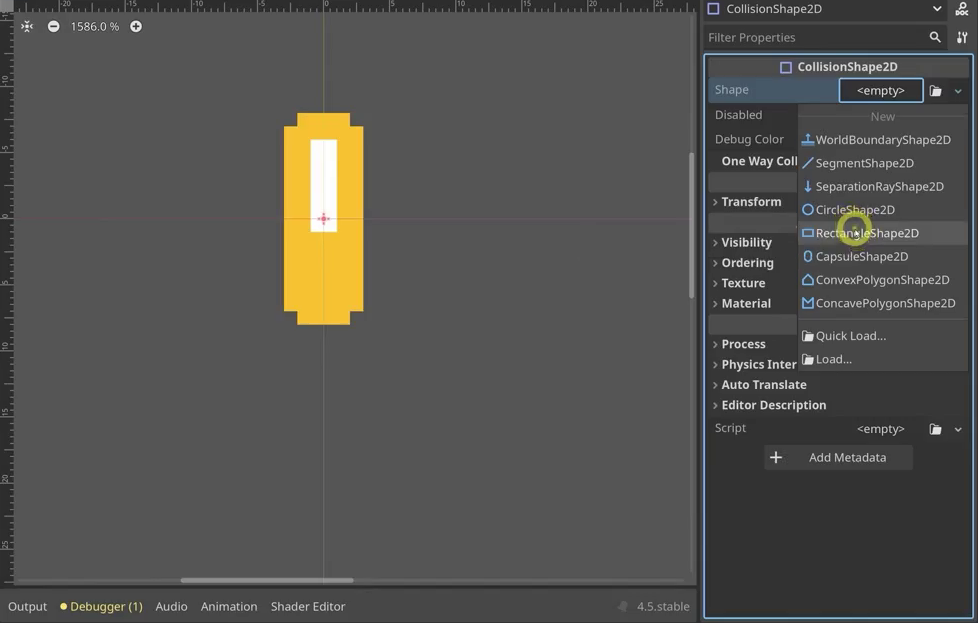Open the object documentation icon in the inspector
The image size is (978, 623).
tap(962, 9)
